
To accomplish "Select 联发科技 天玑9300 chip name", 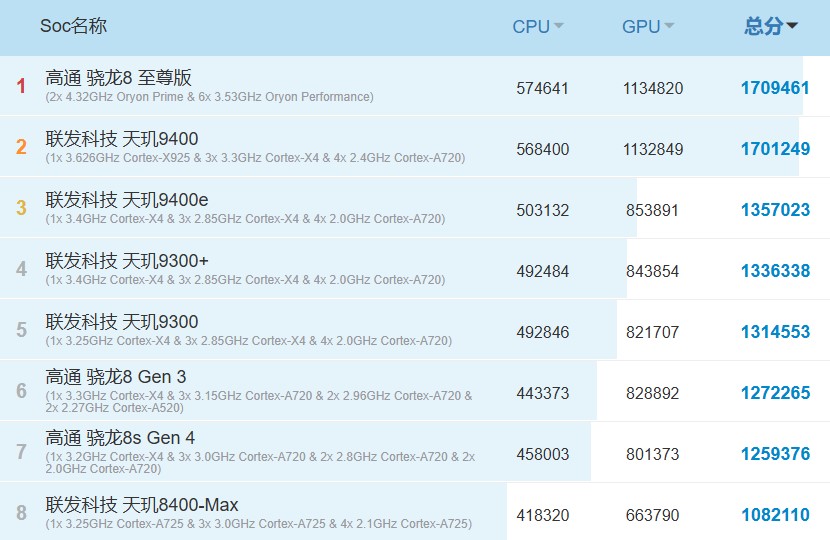I will point(122,321).
